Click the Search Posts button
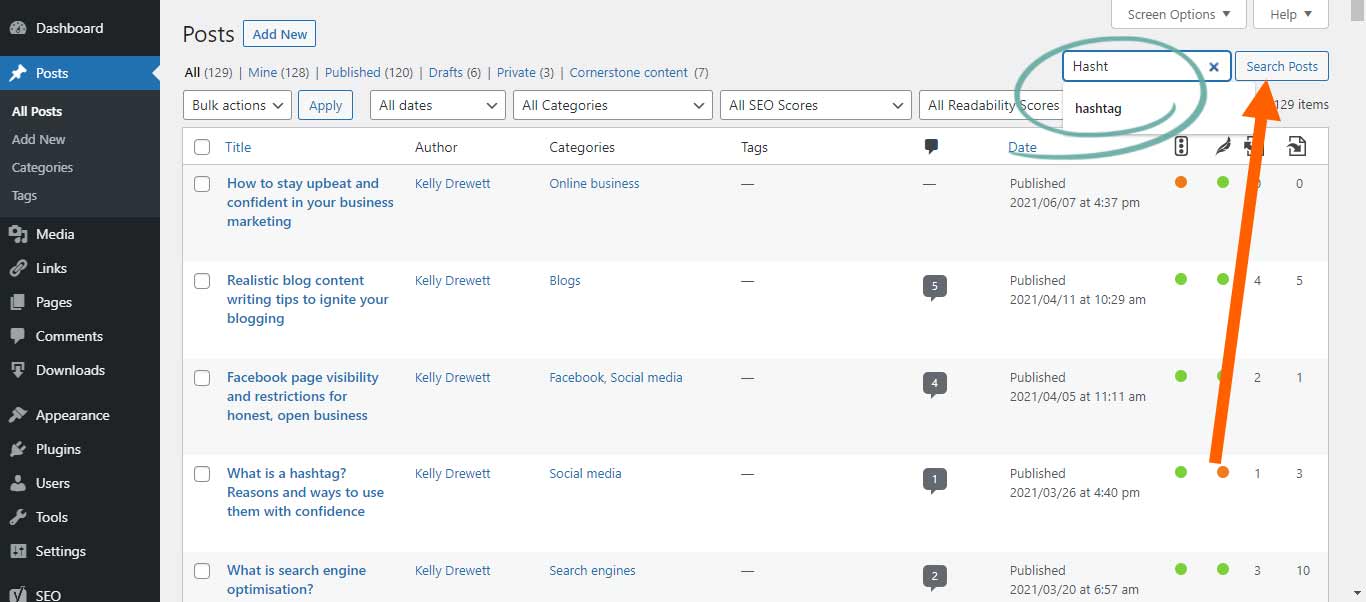 click(x=1281, y=65)
